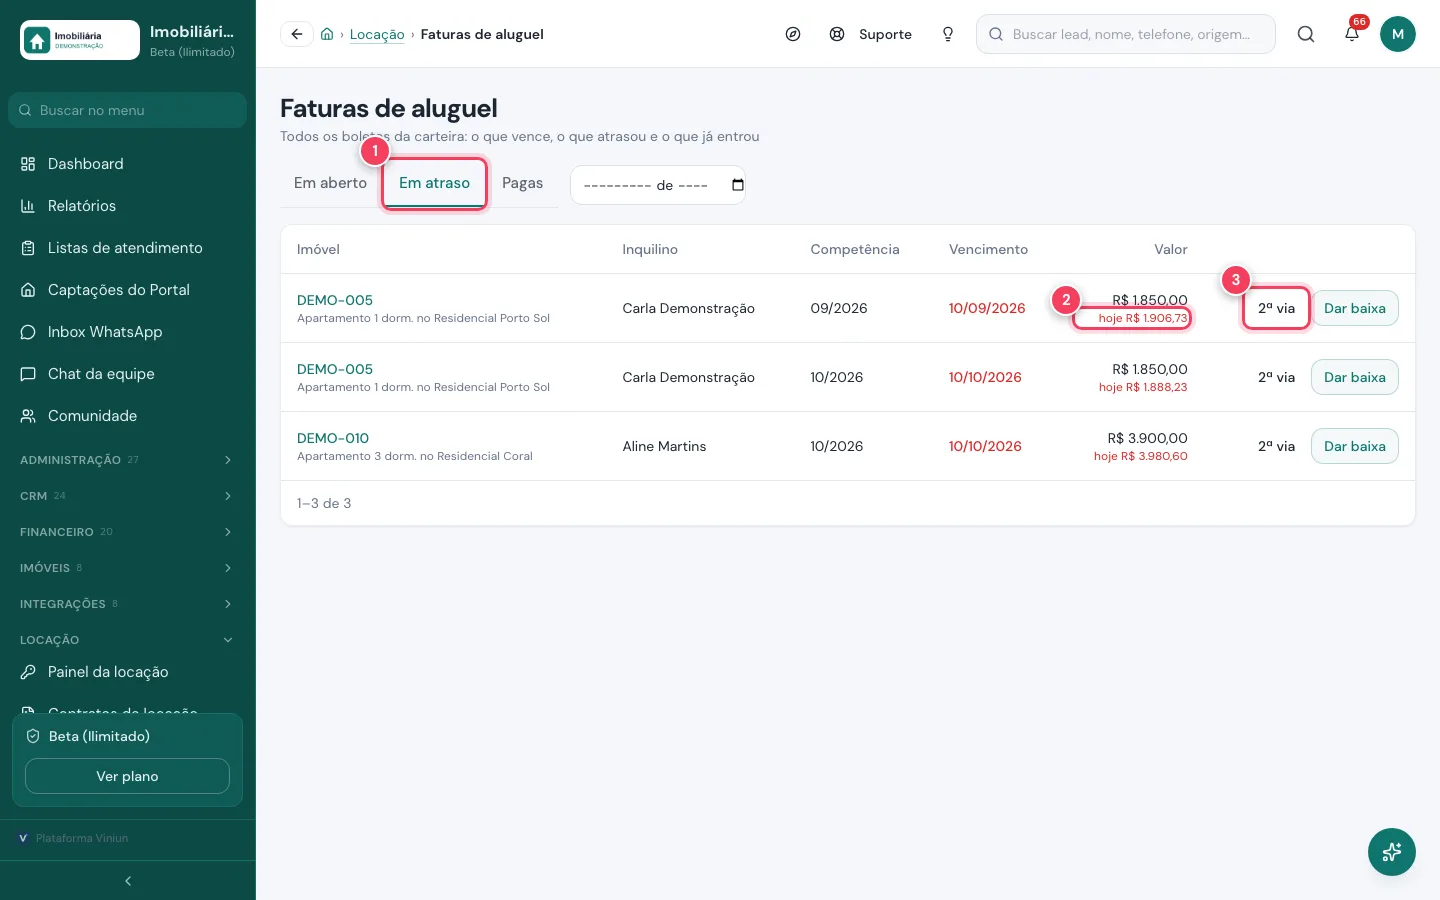Open the month date picker field

658,185
